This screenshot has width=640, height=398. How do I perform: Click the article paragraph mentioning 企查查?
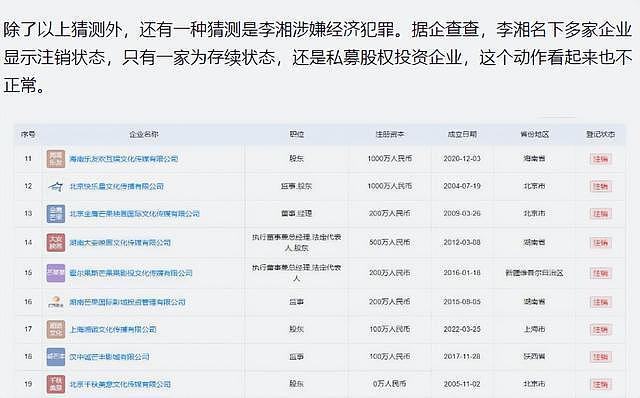coord(318,58)
